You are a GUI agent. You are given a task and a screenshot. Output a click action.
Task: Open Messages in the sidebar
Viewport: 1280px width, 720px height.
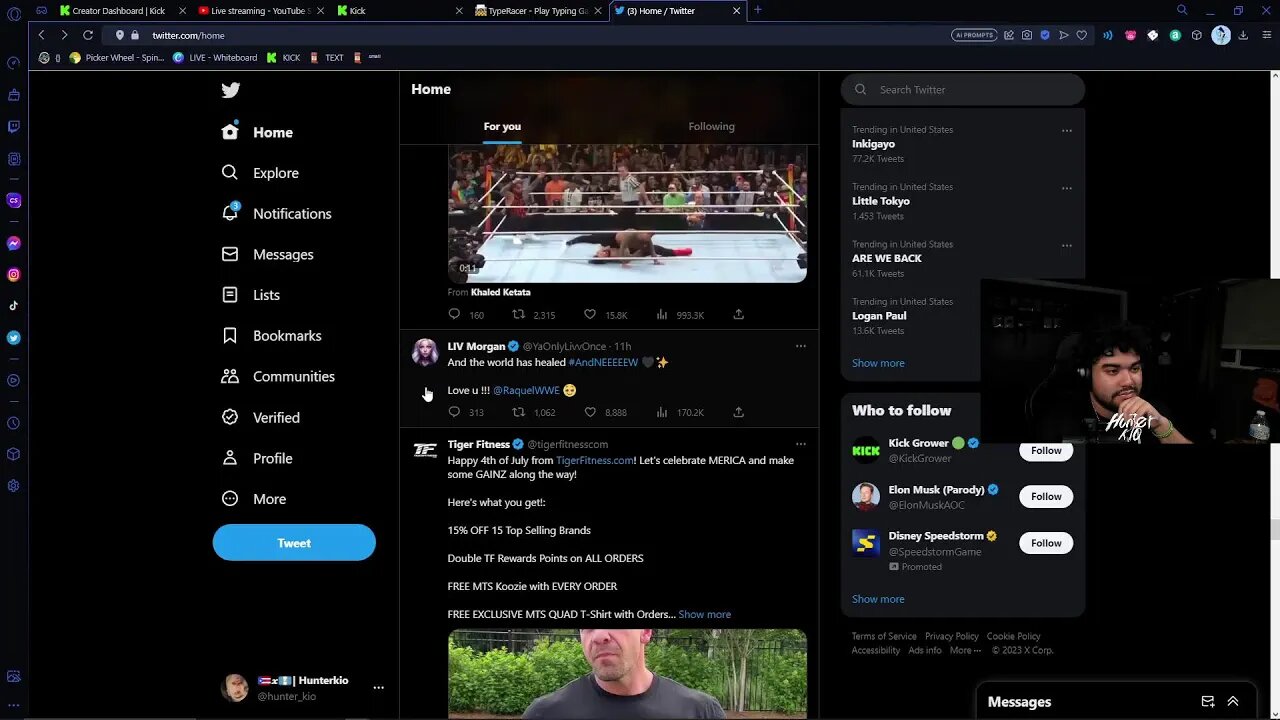point(267,255)
